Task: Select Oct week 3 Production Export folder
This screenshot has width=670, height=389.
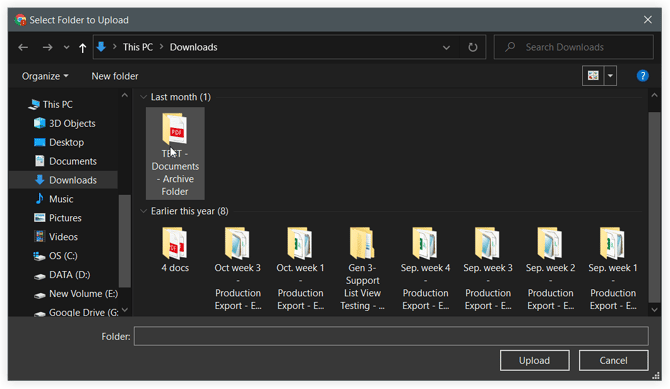Action: pyautogui.click(x=238, y=268)
